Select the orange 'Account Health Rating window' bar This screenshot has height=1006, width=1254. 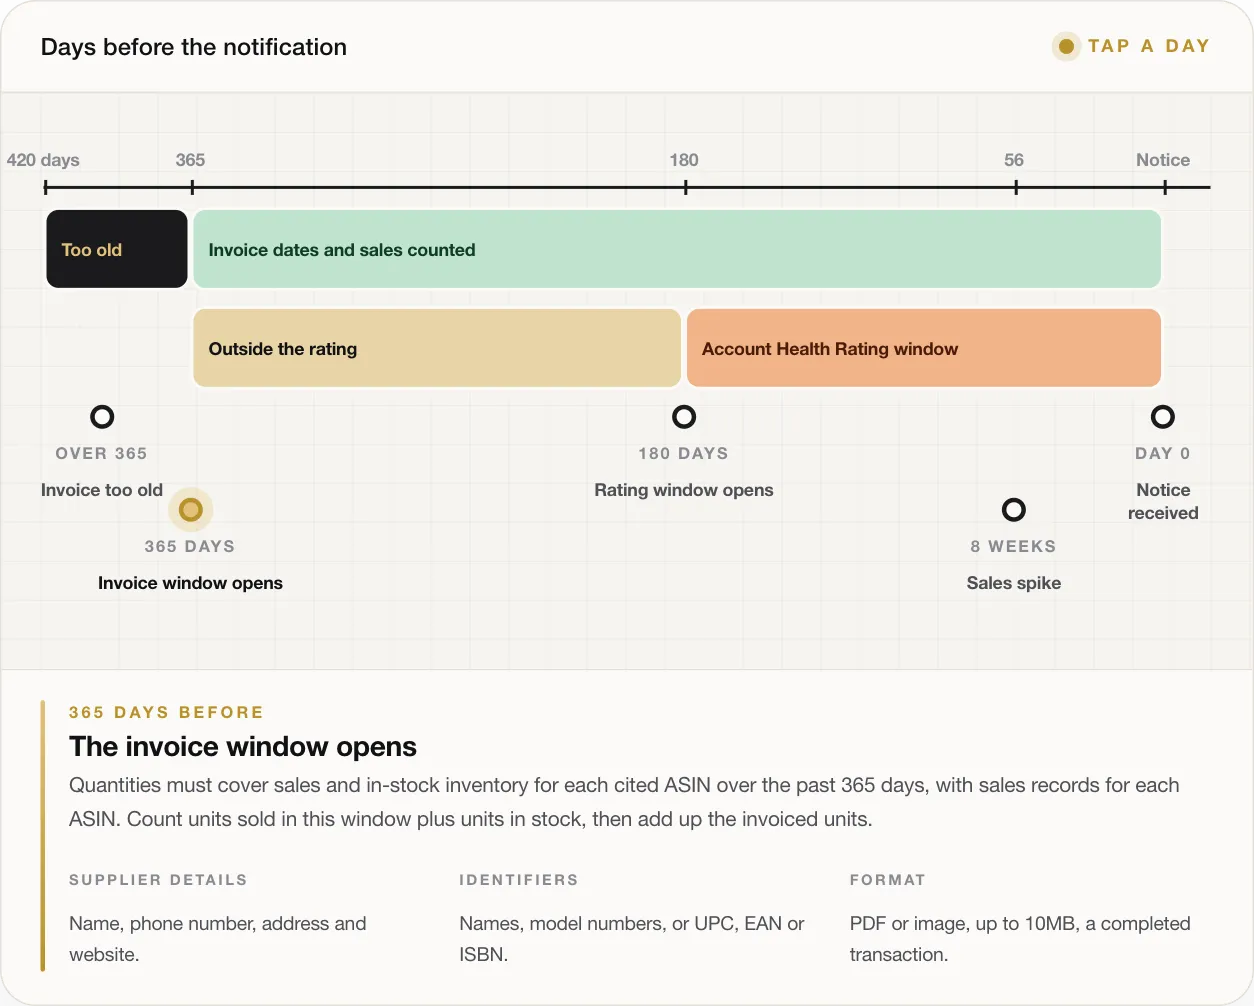coord(924,348)
